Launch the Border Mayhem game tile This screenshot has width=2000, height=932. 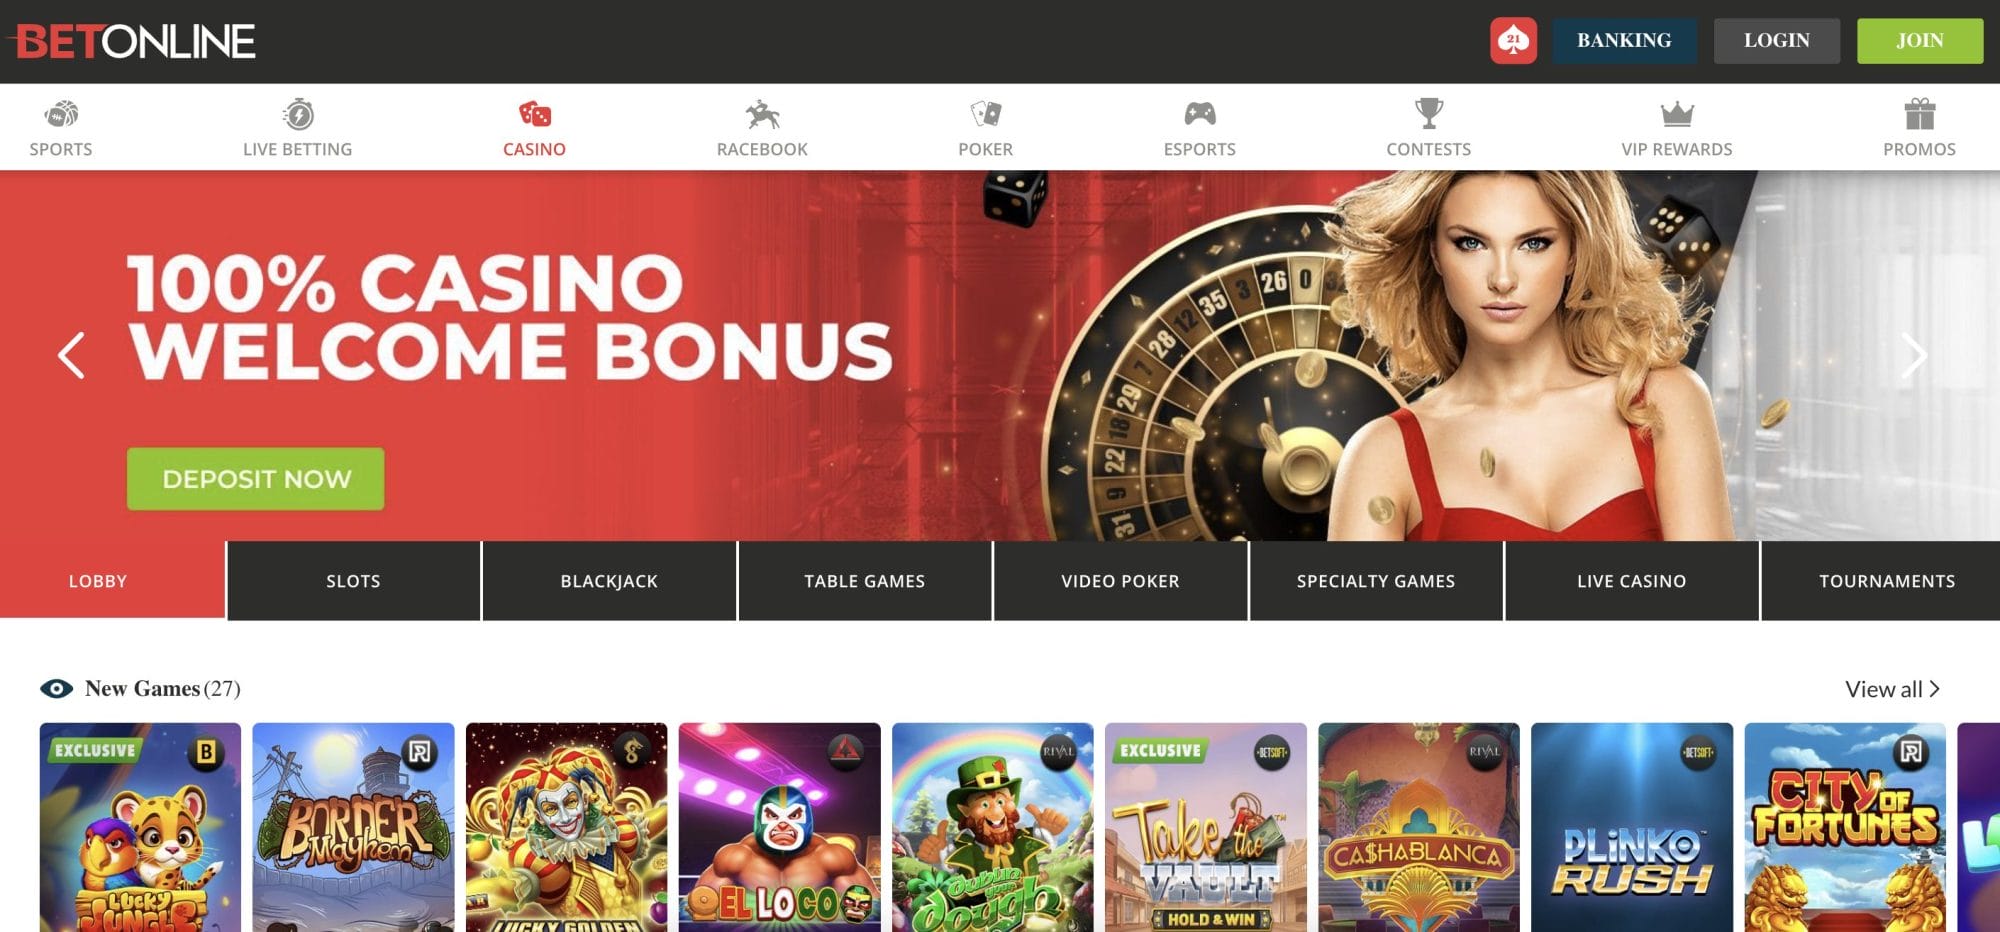353,827
